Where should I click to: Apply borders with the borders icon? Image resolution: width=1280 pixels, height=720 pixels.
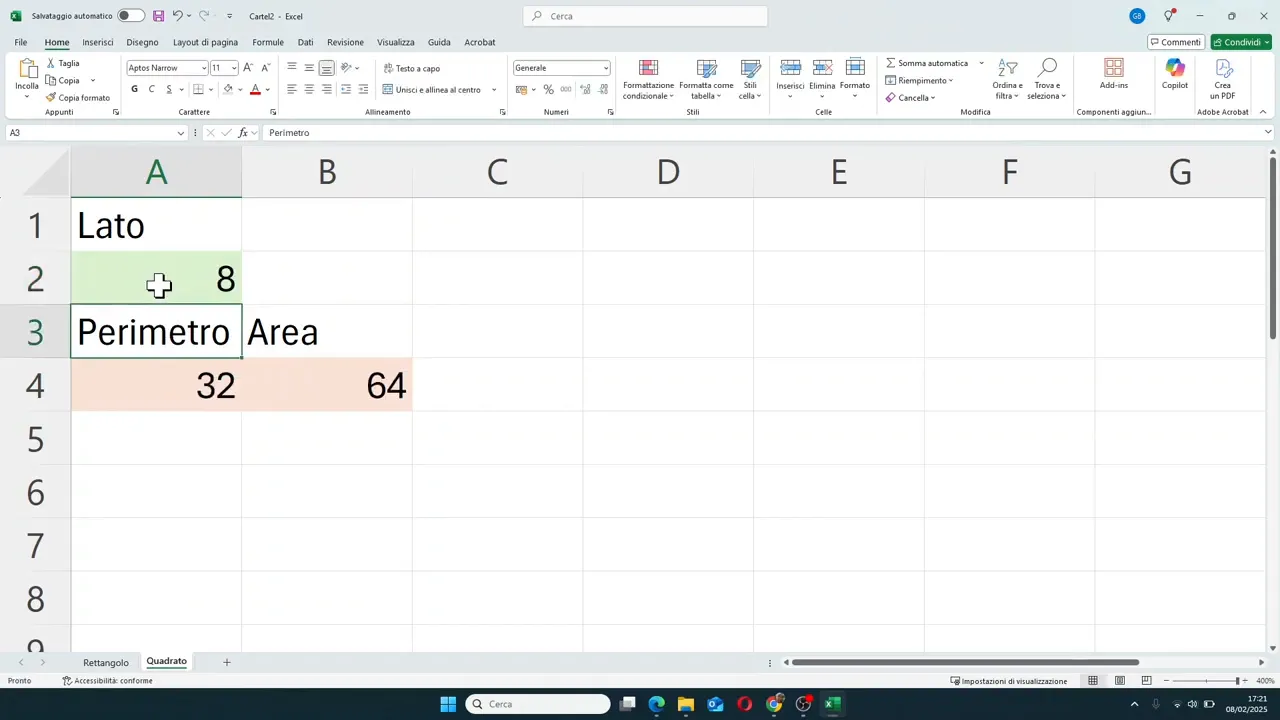point(199,89)
